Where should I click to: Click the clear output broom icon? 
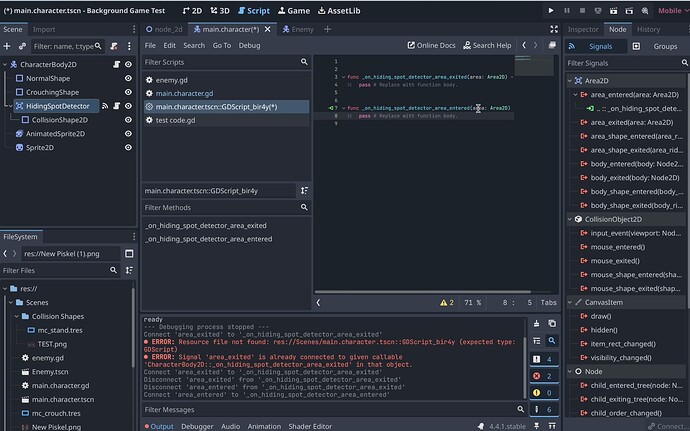point(538,323)
